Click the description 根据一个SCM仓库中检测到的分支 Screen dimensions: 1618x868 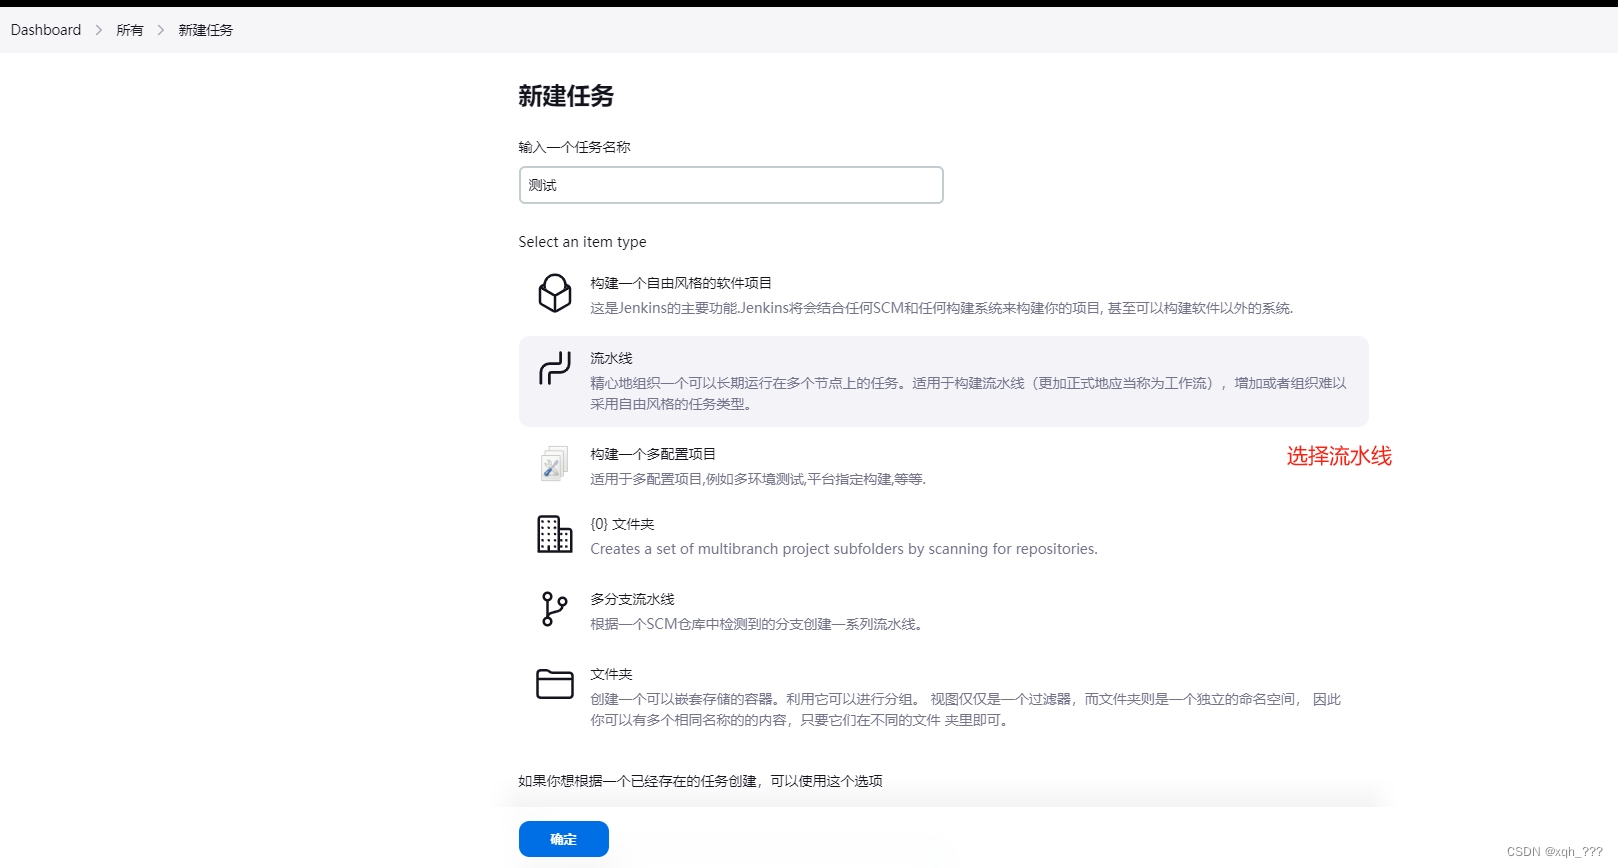click(x=756, y=624)
